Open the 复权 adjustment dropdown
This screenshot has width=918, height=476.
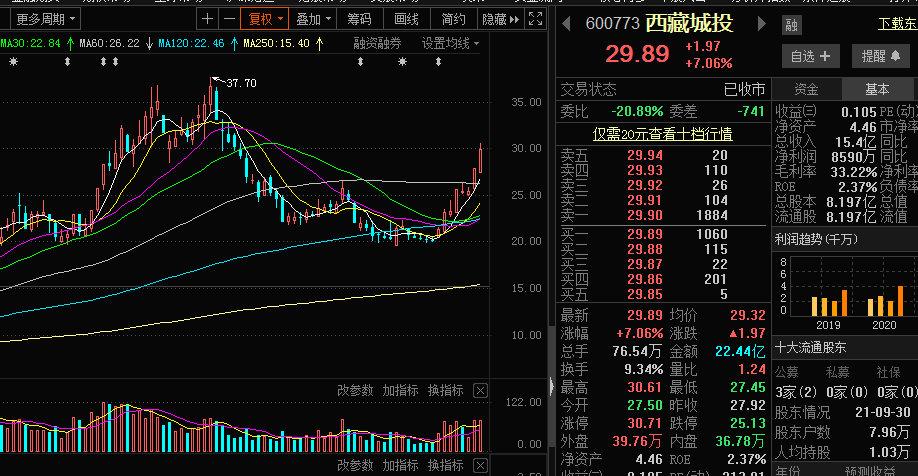point(265,19)
